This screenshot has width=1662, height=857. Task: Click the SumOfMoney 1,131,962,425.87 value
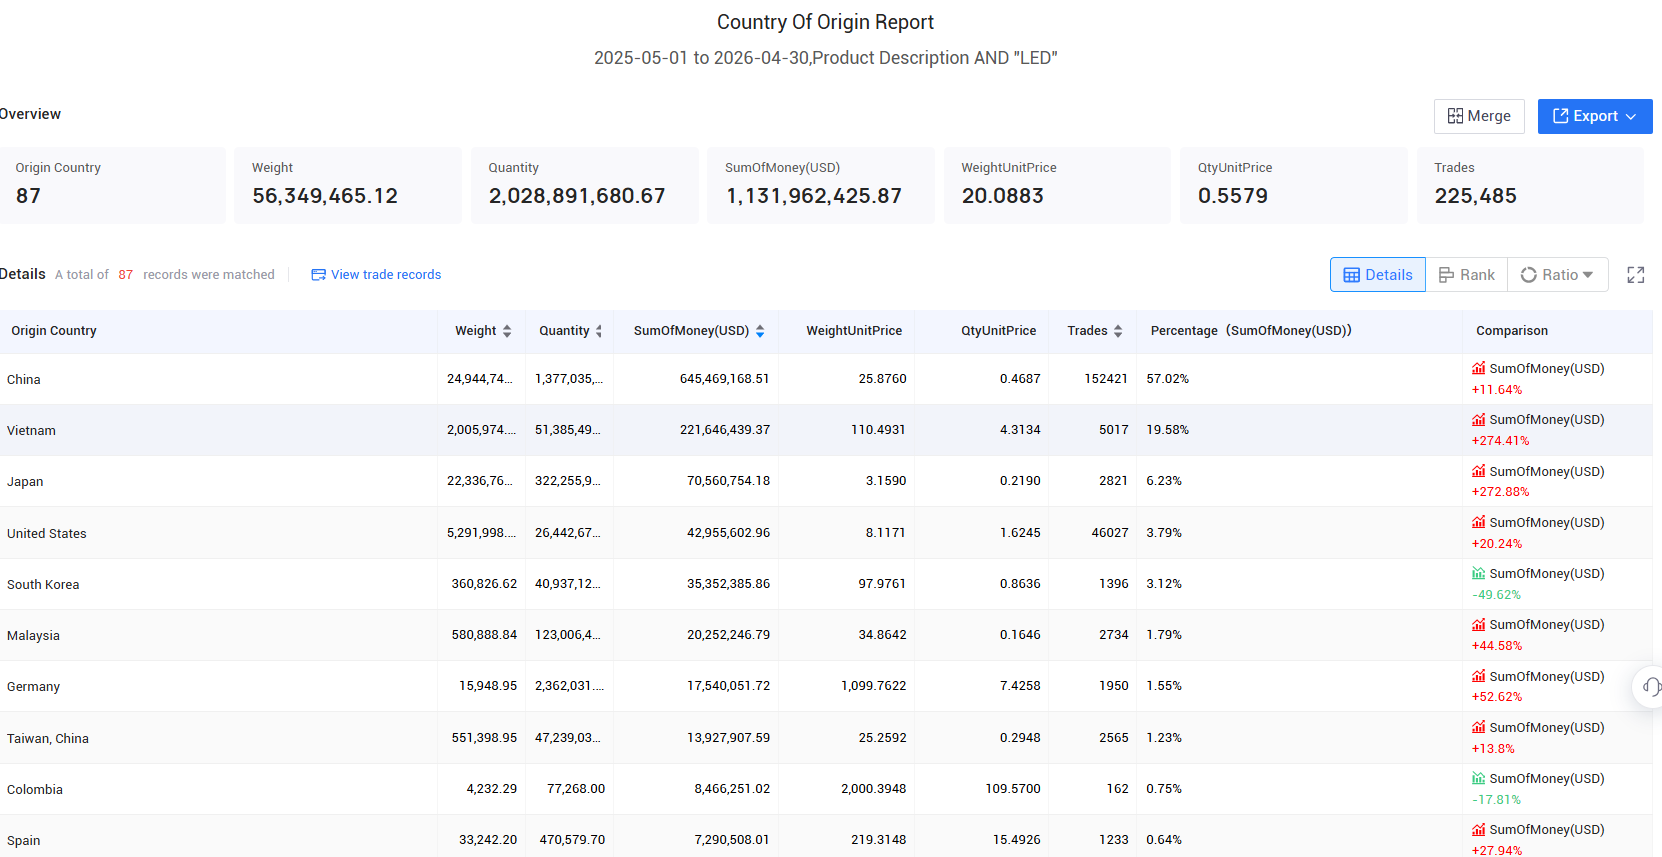coord(814,196)
